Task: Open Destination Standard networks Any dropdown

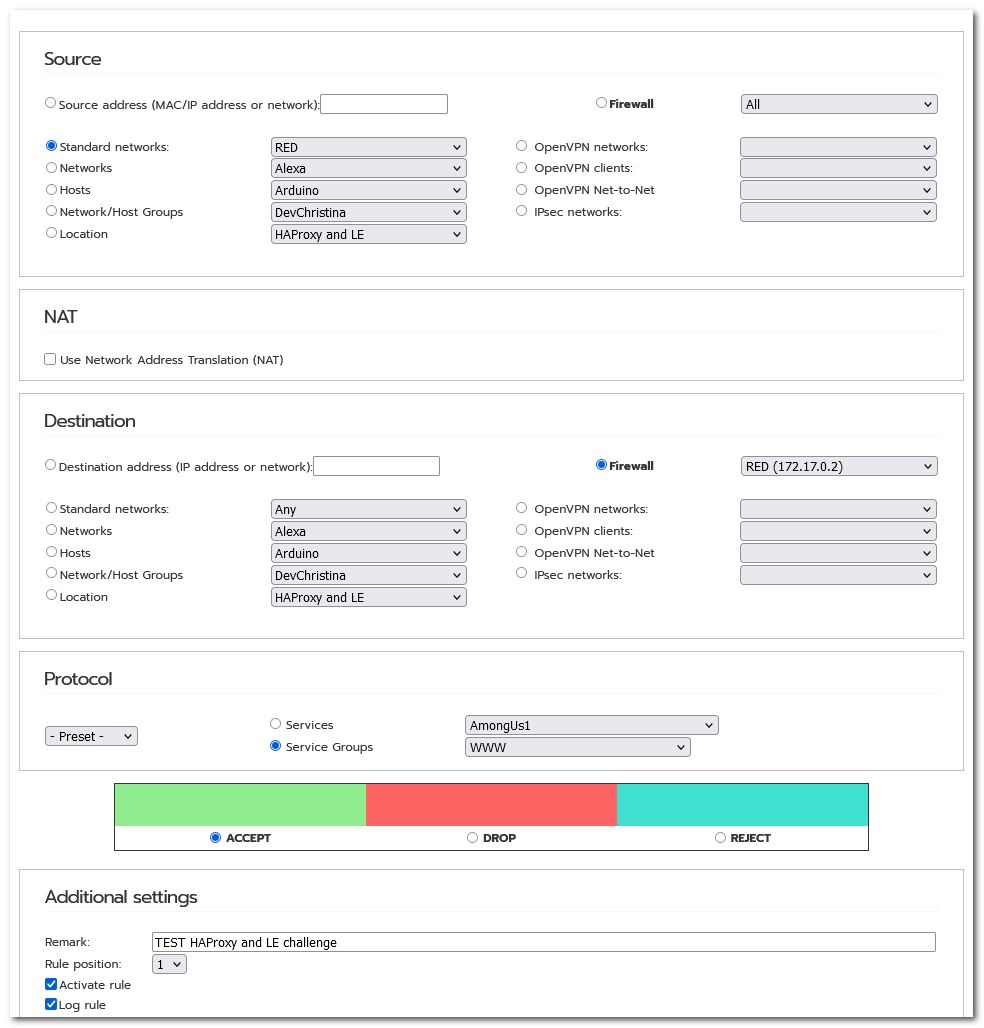Action: (x=368, y=509)
